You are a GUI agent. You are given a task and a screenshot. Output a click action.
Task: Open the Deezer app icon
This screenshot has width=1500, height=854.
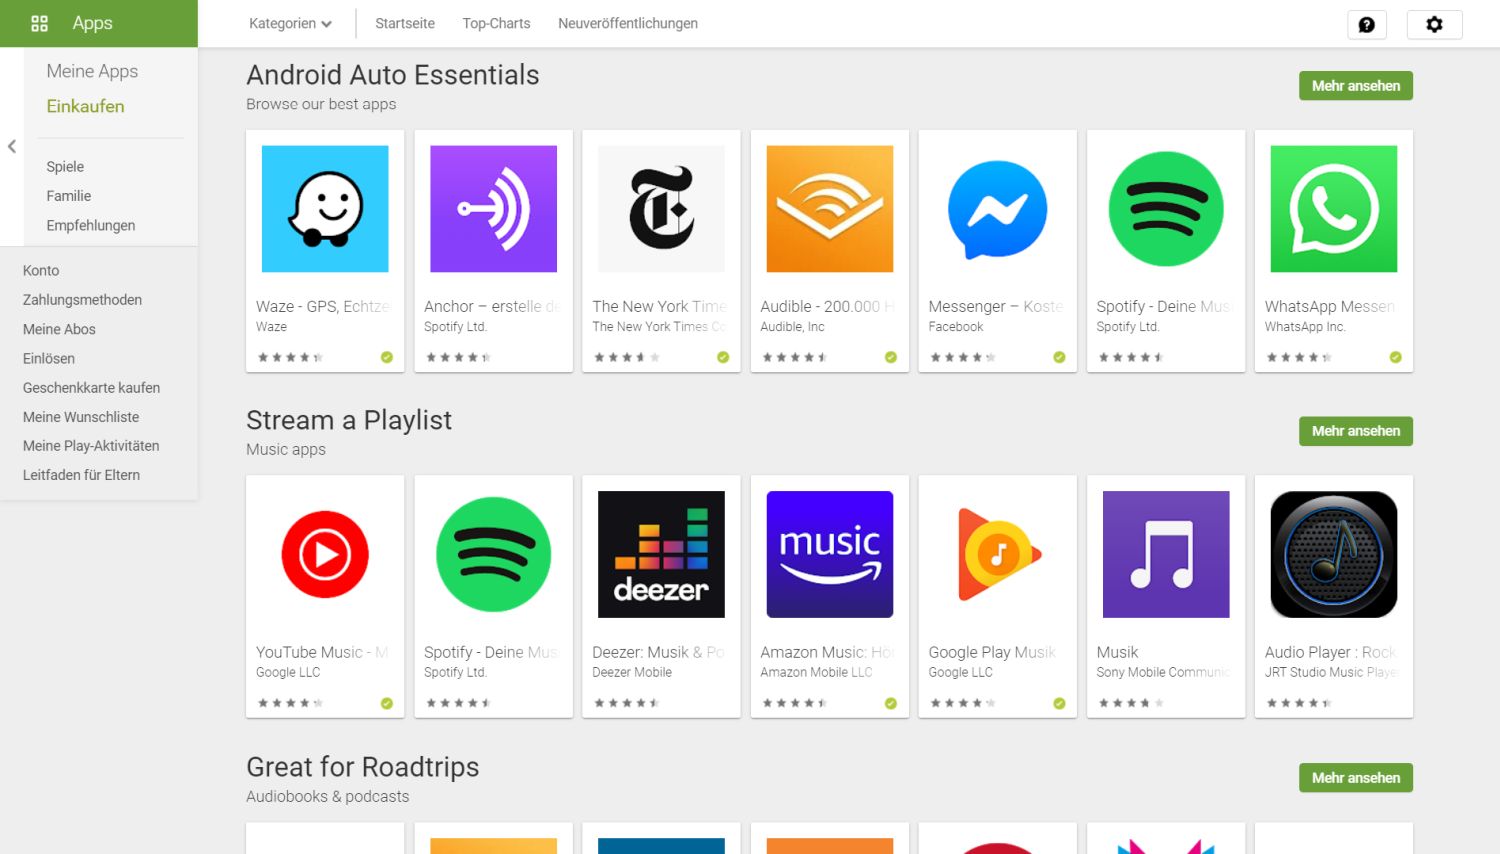tap(661, 554)
